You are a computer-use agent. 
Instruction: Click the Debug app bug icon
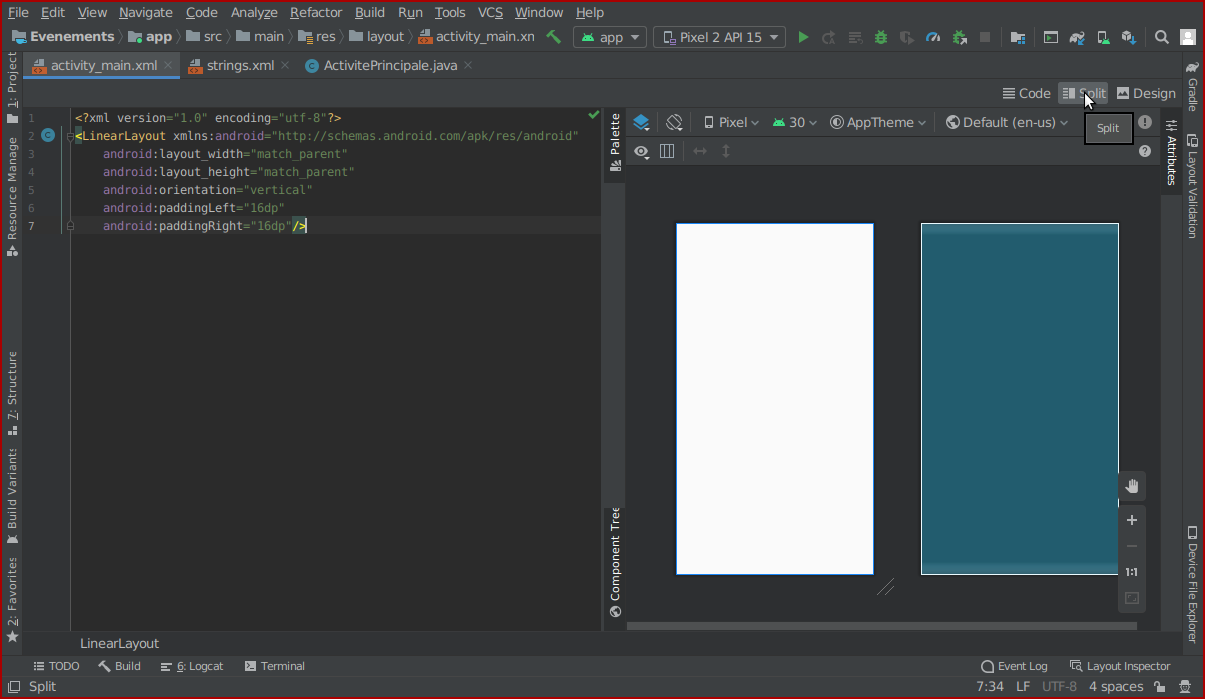tap(880, 37)
